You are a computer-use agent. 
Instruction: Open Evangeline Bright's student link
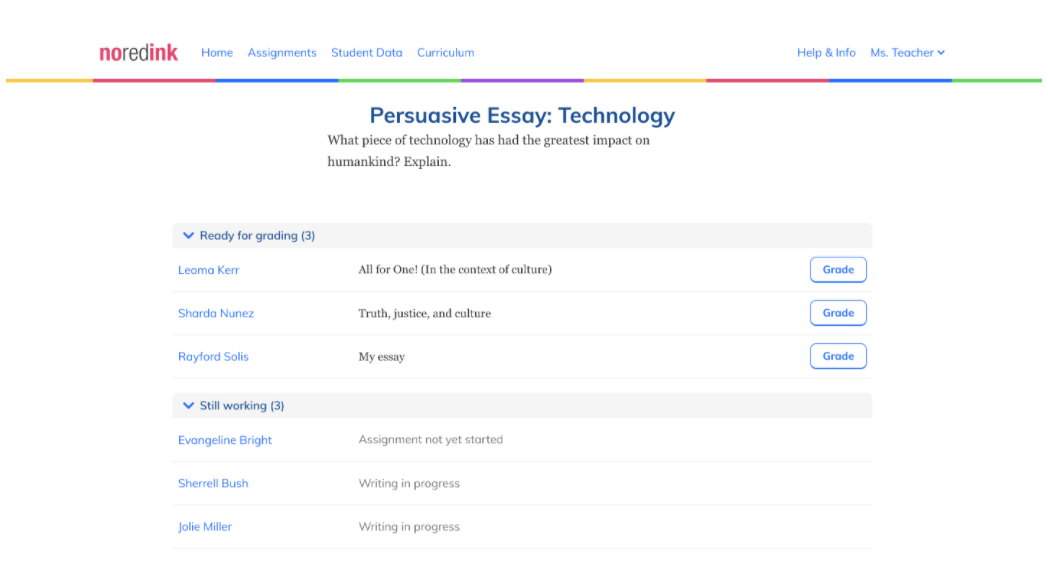coord(225,440)
